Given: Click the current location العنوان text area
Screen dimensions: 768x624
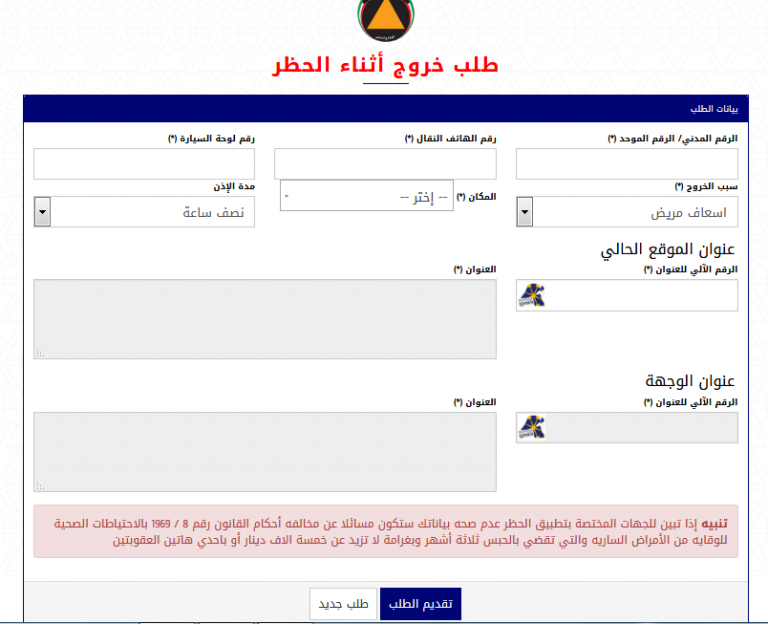Looking at the screenshot, I should tap(265, 319).
